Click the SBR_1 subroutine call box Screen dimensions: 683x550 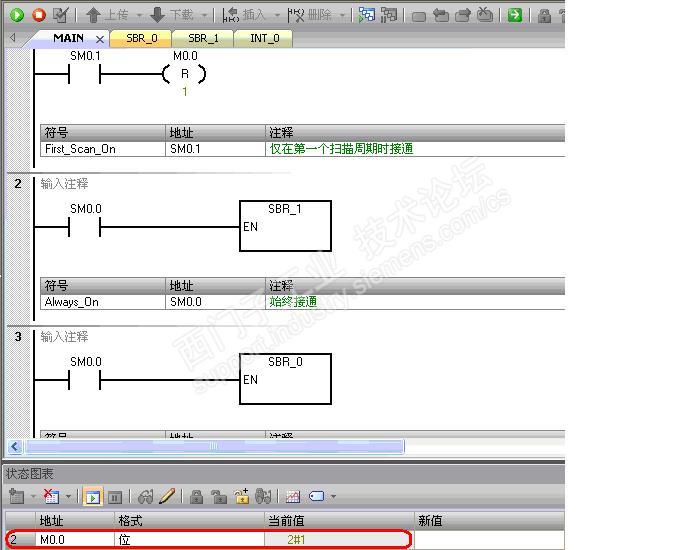click(285, 226)
